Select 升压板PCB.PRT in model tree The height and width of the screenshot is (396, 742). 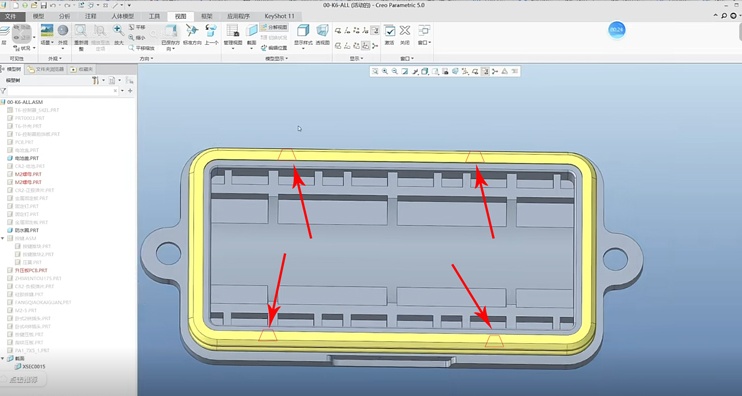click(31, 270)
